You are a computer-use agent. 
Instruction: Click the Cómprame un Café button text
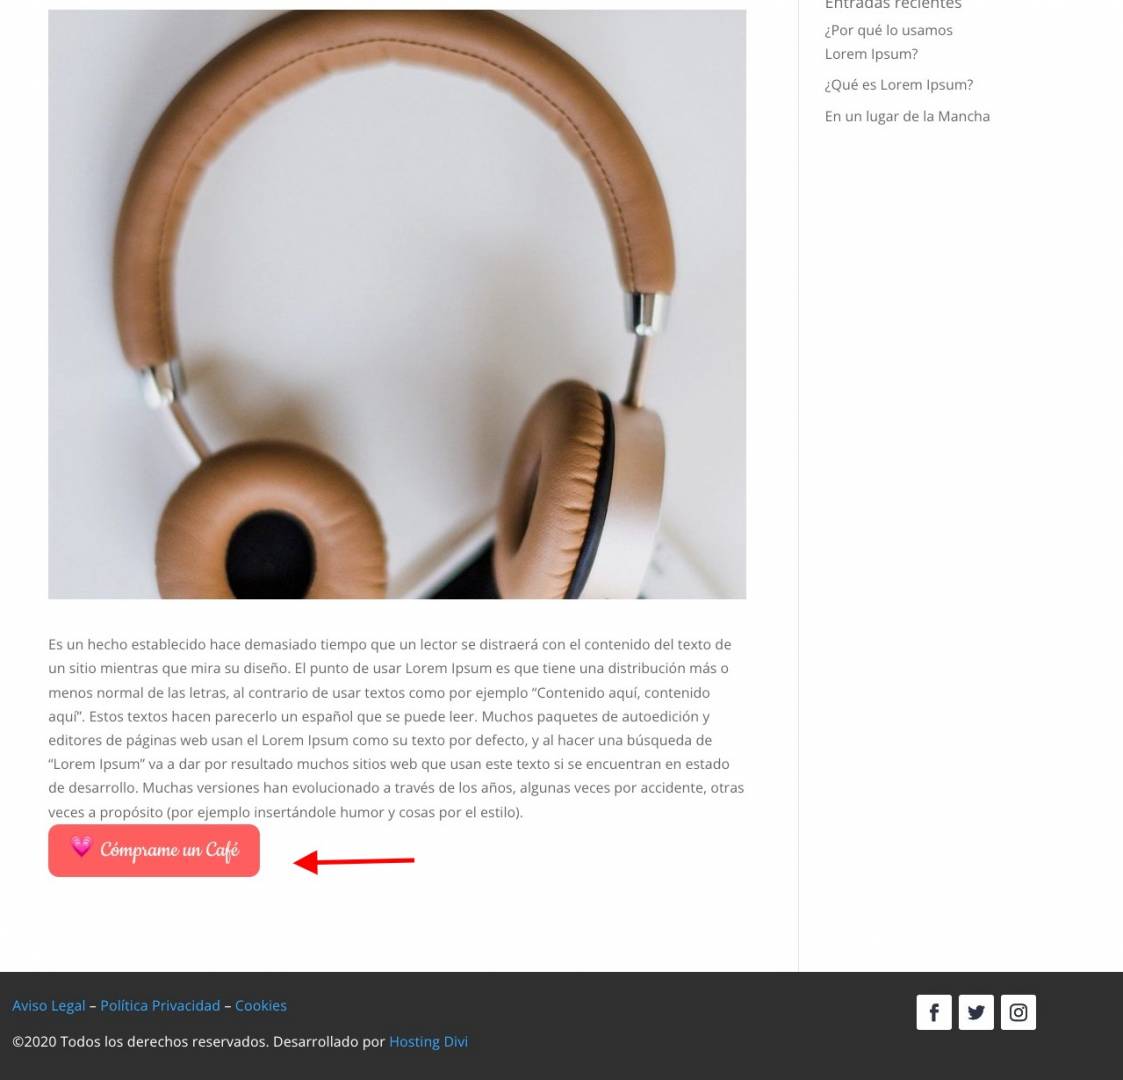coord(169,850)
